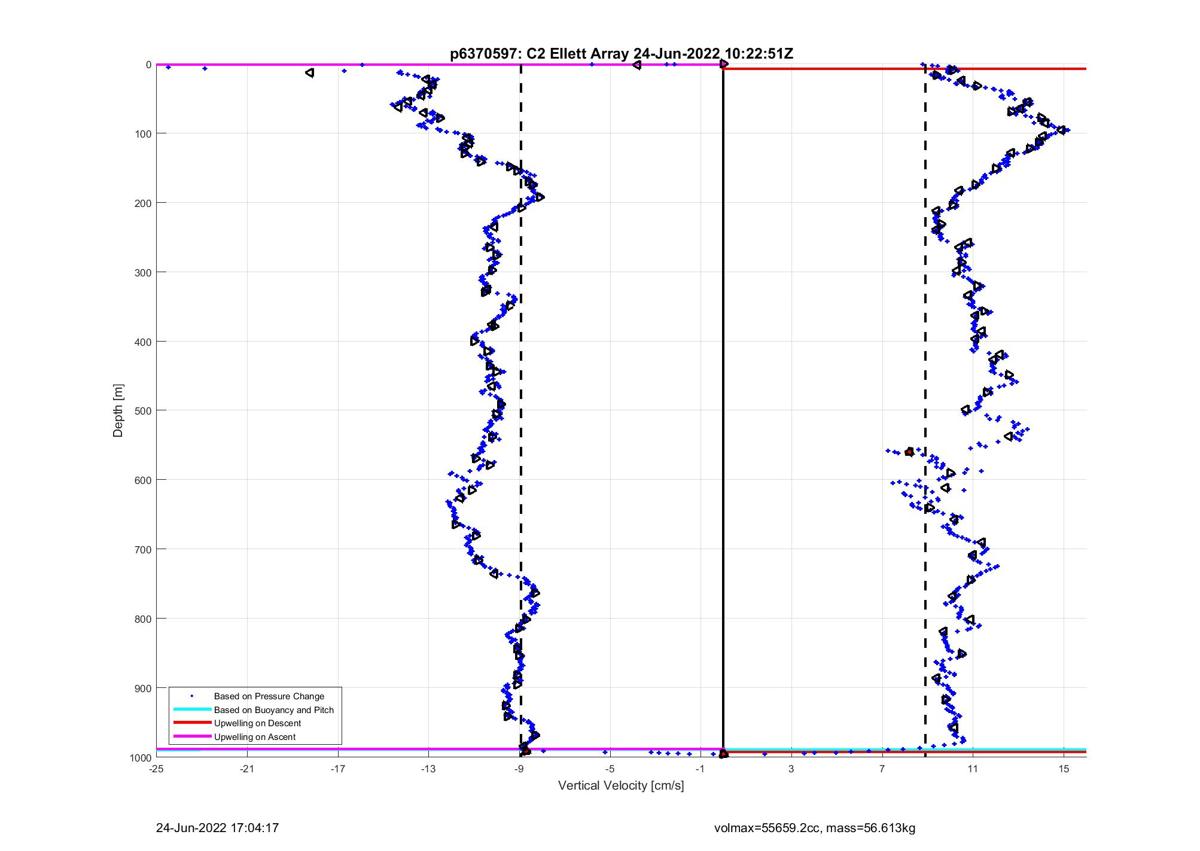The image size is (1200, 851).
Task: Select the 'Vertical Velocity [cm/s]' x-axis label
Action: point(621,786)
